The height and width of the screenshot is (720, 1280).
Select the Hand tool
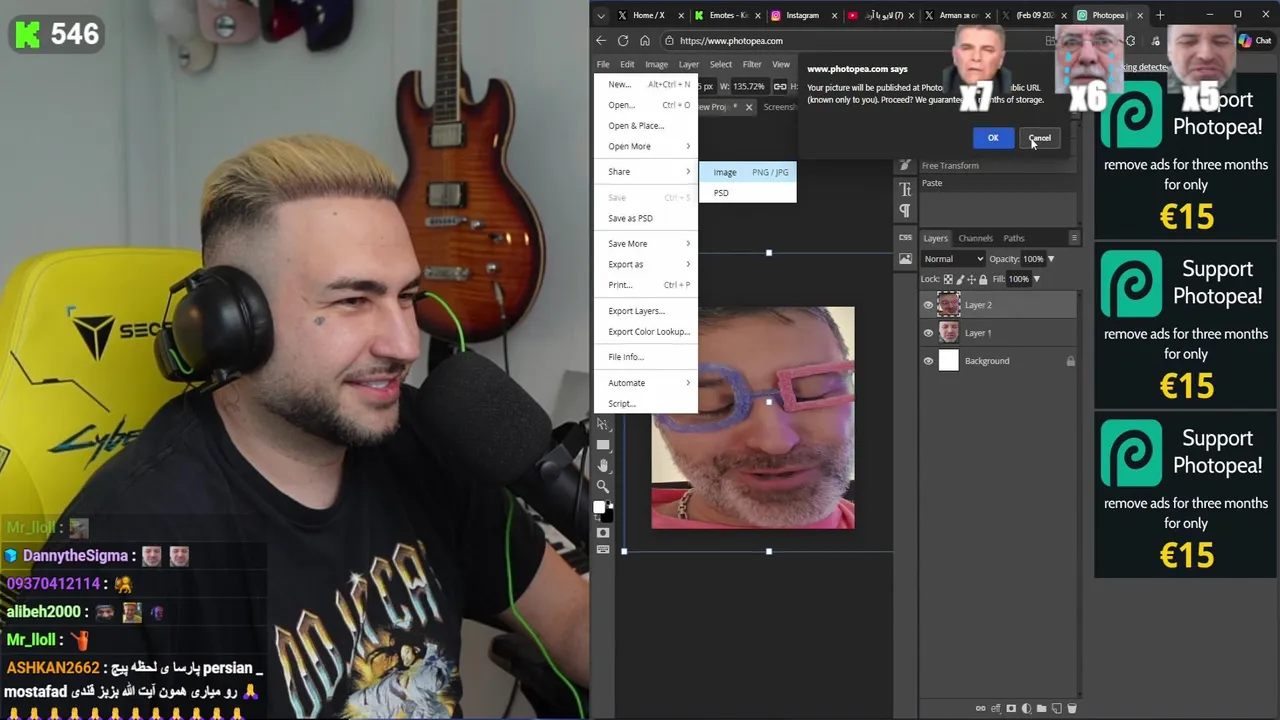tap(602, 465)
